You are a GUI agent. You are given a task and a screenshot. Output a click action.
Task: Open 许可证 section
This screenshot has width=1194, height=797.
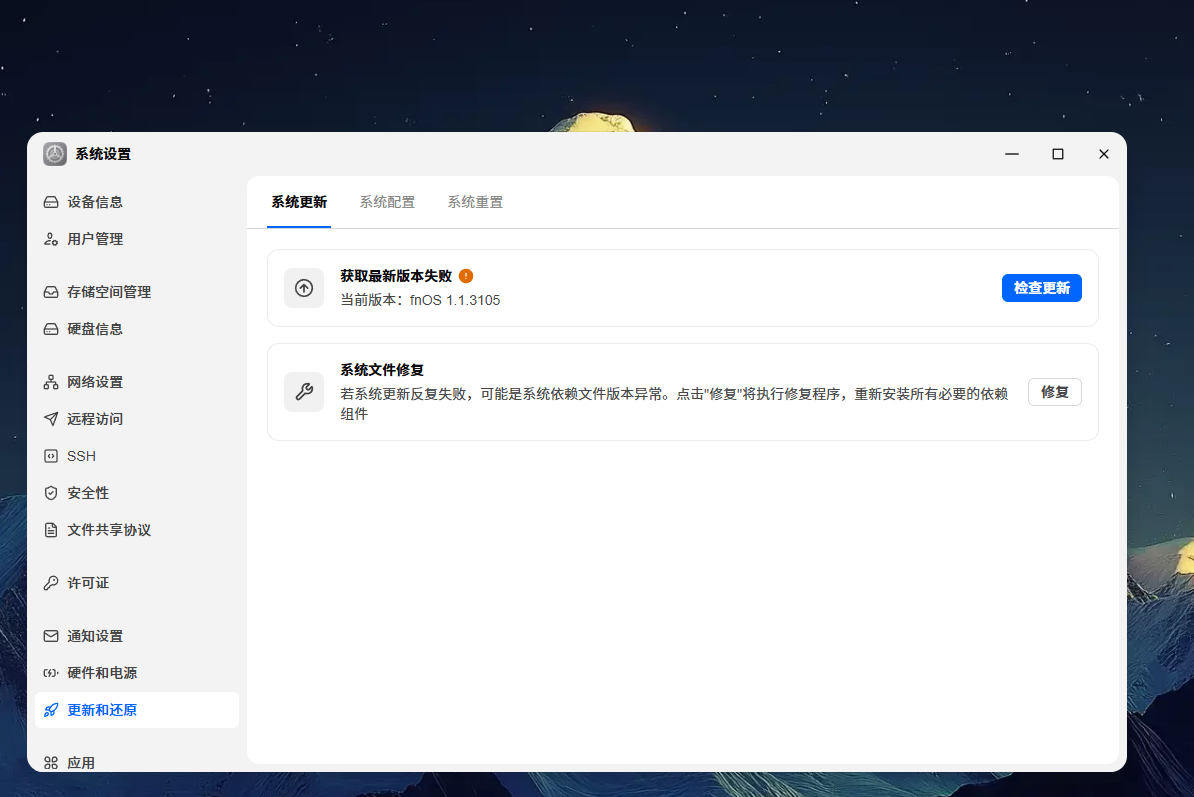(x=137, y=583)
